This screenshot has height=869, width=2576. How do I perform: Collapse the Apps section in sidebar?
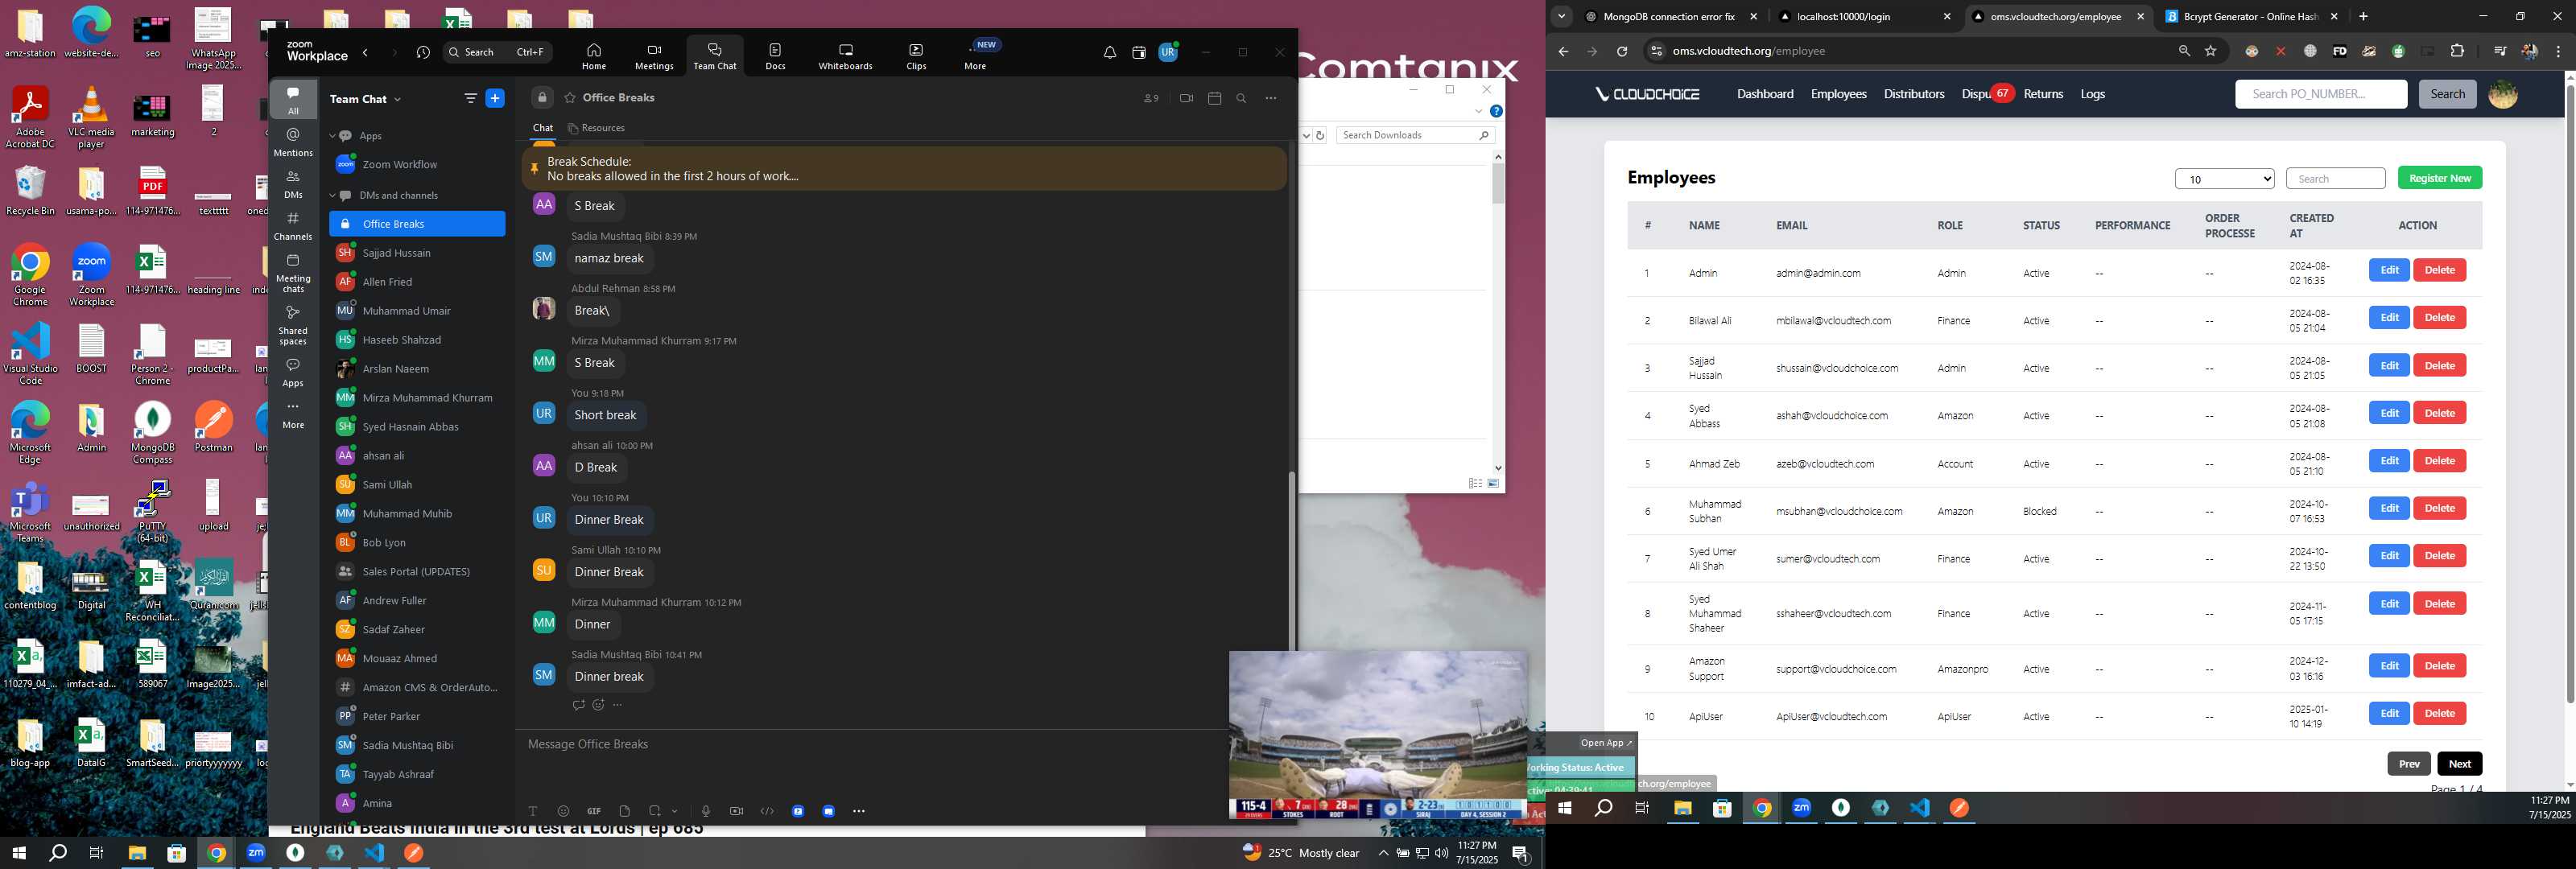tap(332, 136)
